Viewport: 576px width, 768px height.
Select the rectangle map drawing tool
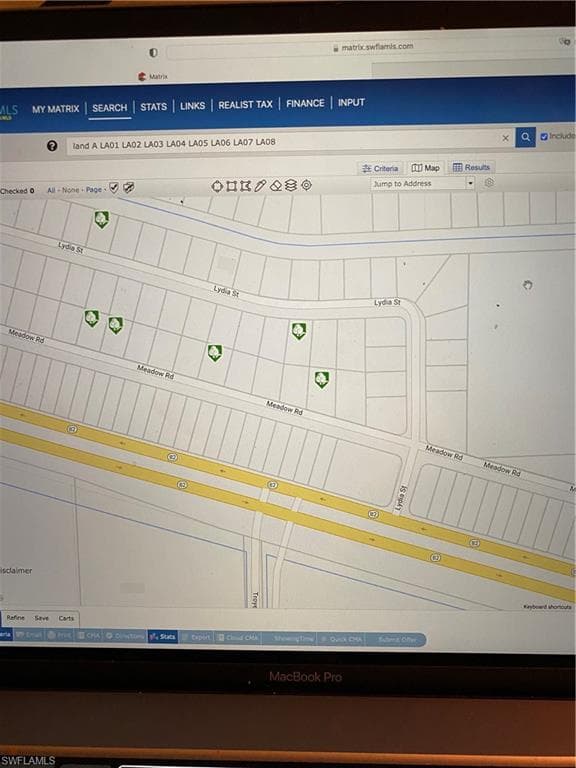point(232,186)
